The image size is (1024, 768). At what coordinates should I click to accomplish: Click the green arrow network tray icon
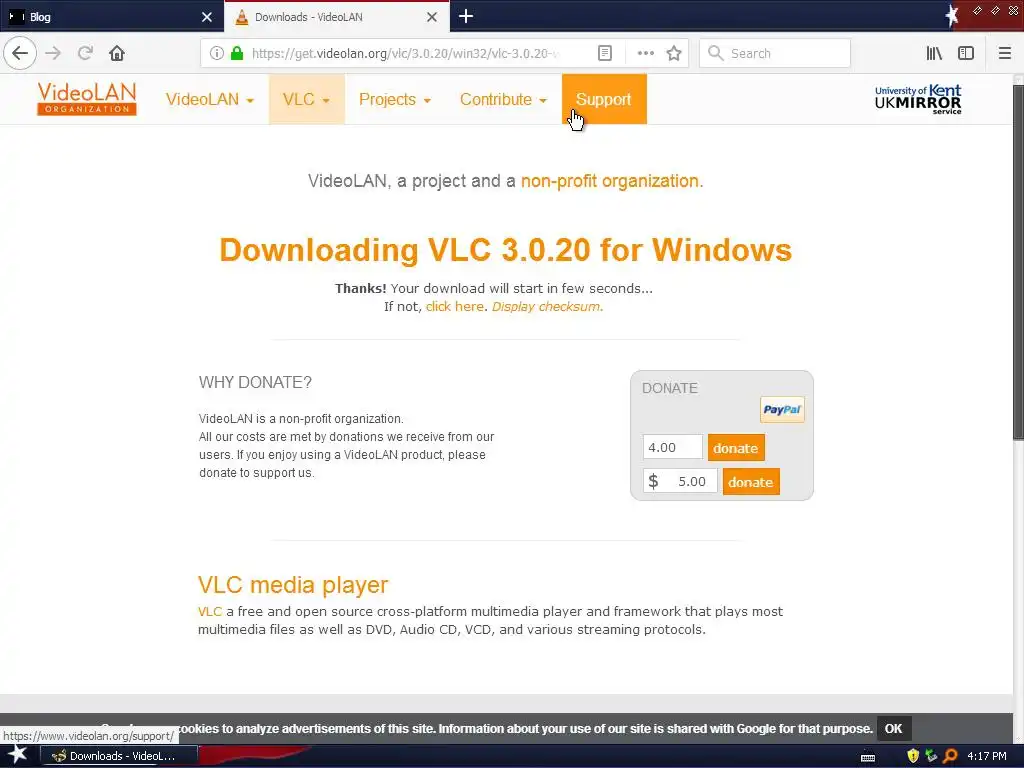[x=931, y=756]
